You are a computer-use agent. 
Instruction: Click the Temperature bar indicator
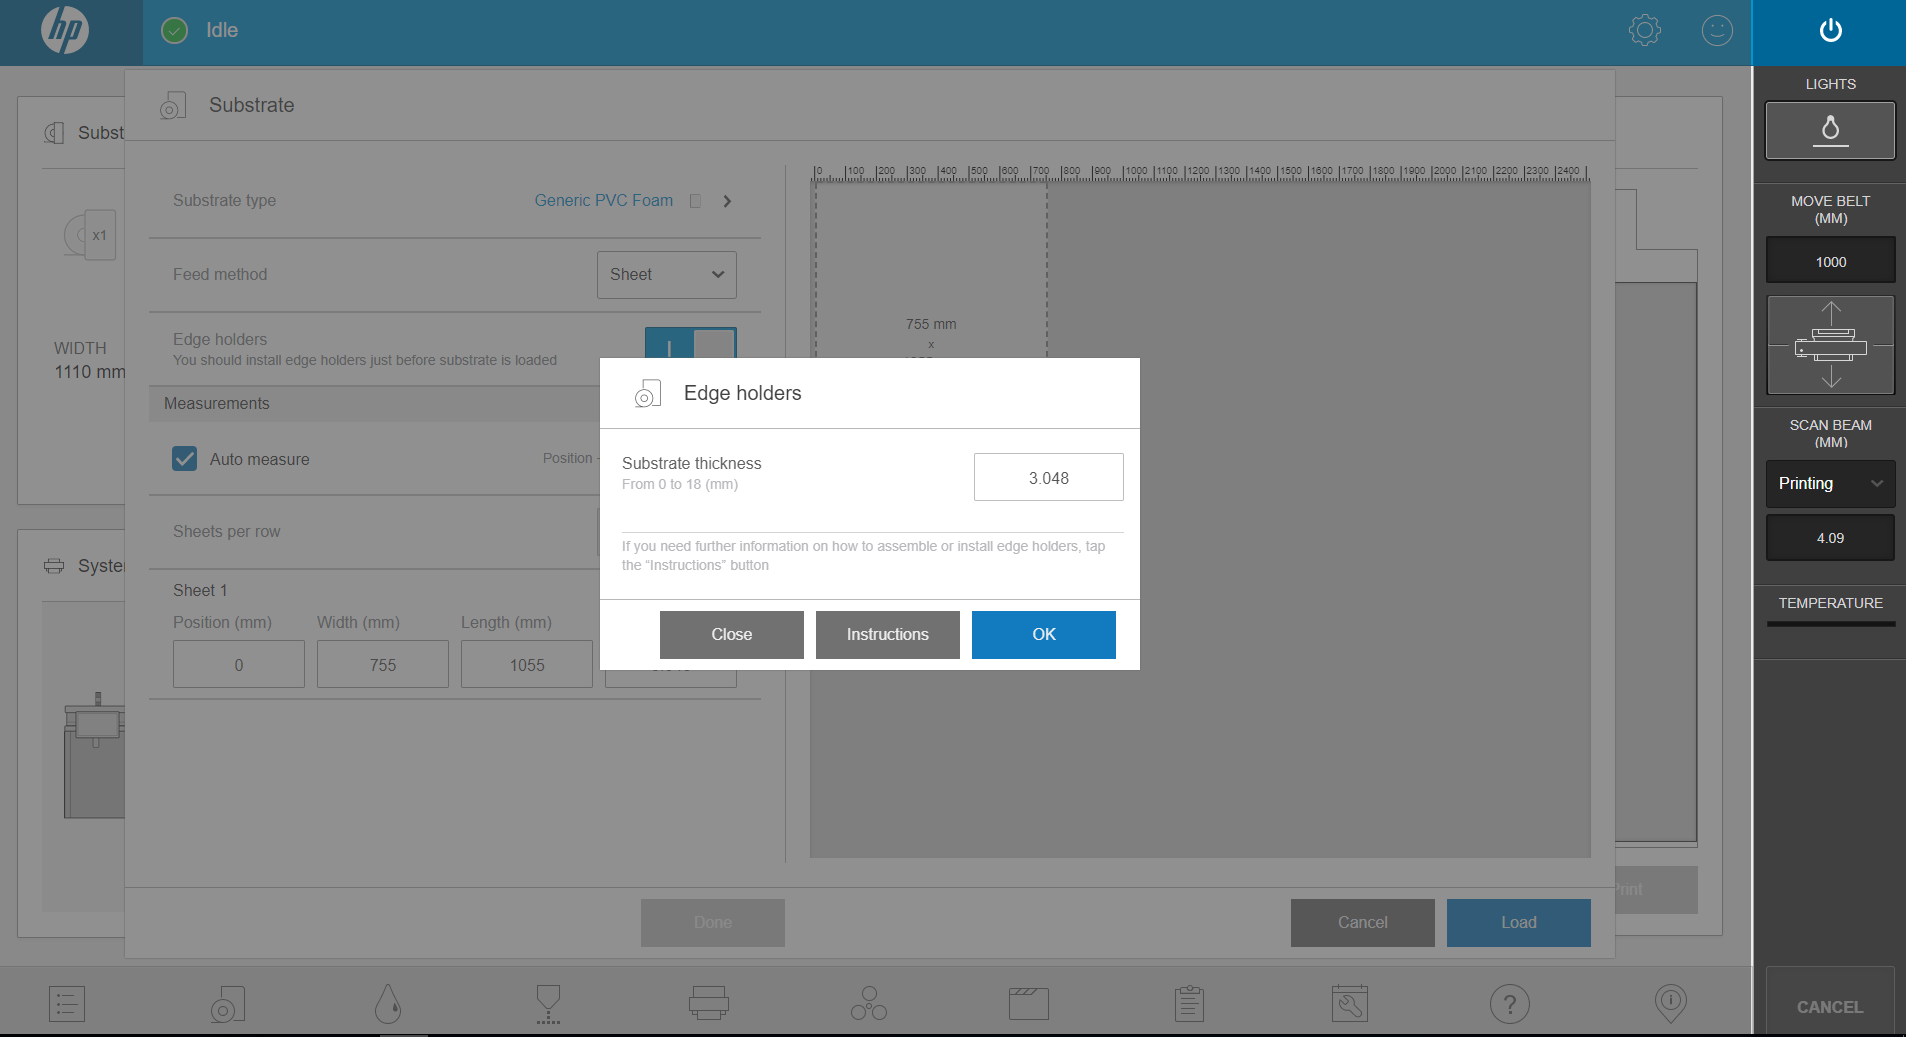(1830, 624)
